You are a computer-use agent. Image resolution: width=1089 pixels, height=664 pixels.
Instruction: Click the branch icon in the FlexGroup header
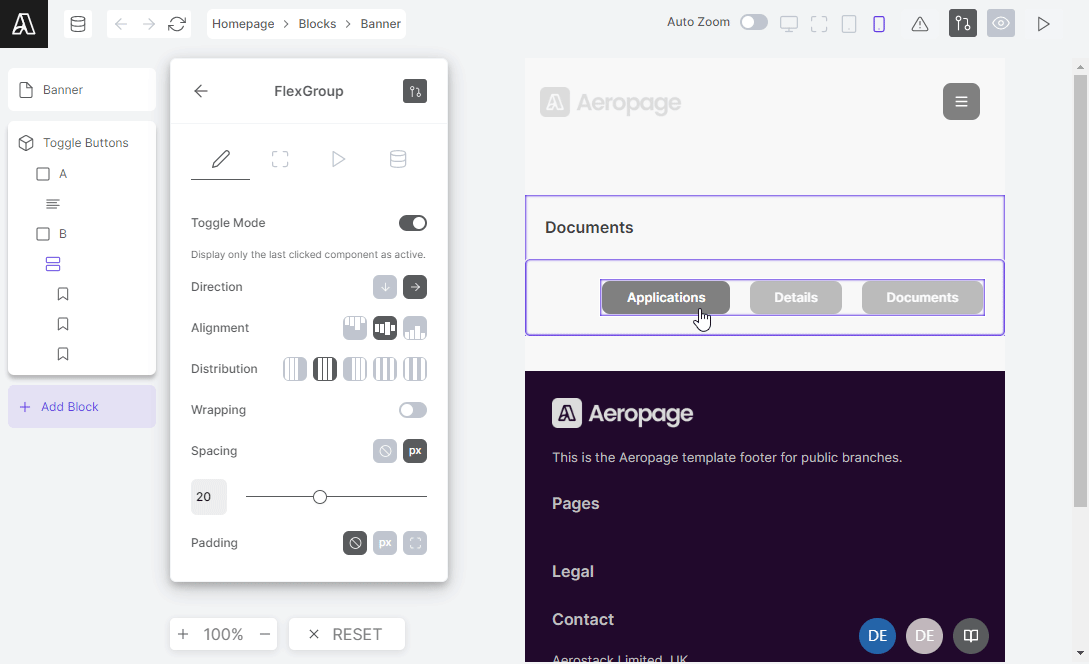coord(415,91)
